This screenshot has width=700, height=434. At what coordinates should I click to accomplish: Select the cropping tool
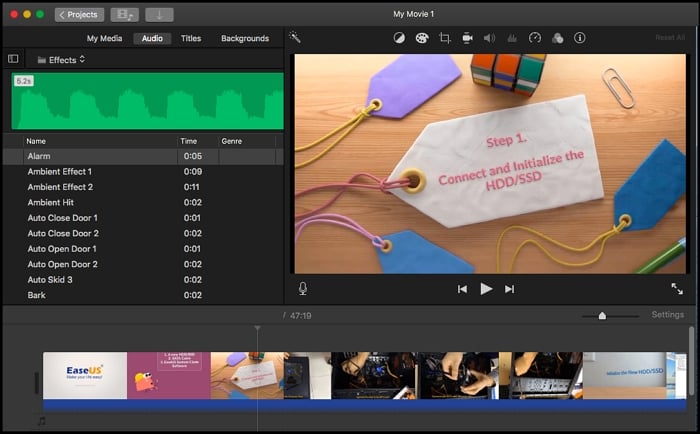coord(444,38)
